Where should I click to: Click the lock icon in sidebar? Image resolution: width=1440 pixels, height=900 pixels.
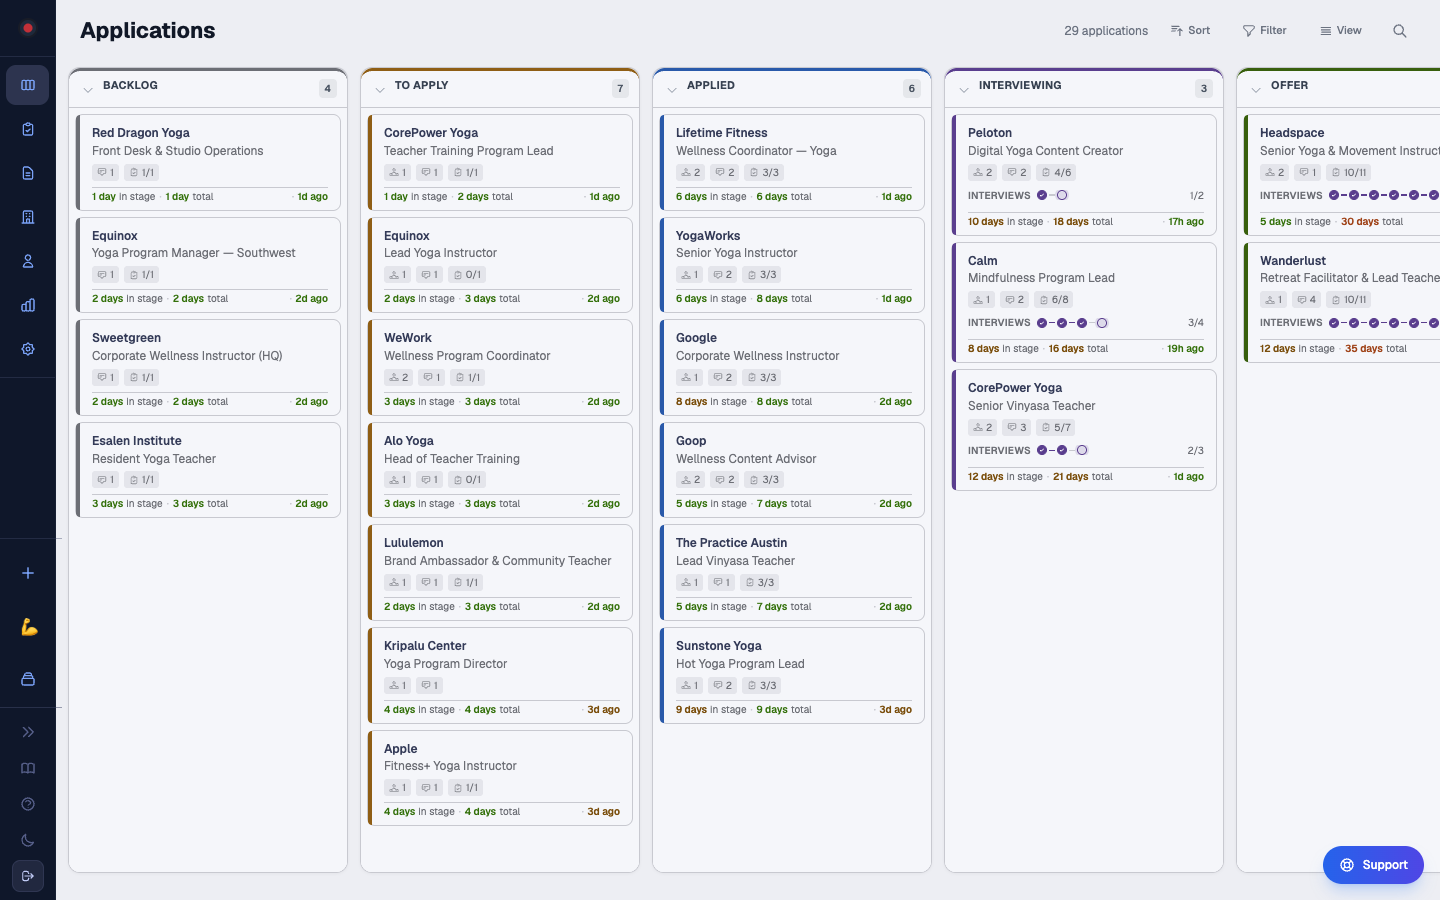coord(28,679)
